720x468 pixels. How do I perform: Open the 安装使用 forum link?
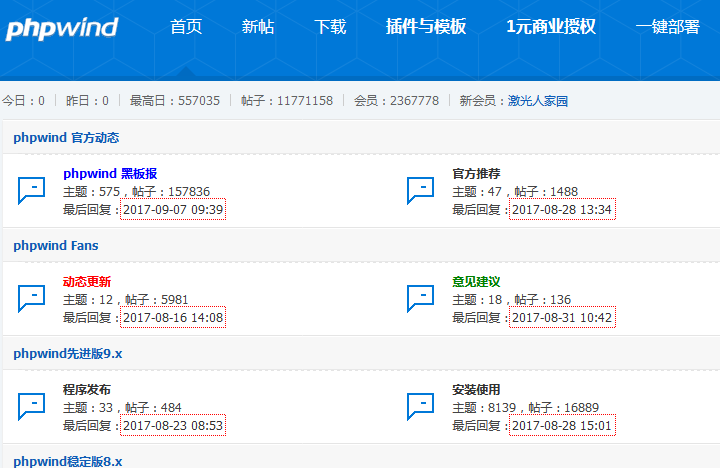(476, 389)
